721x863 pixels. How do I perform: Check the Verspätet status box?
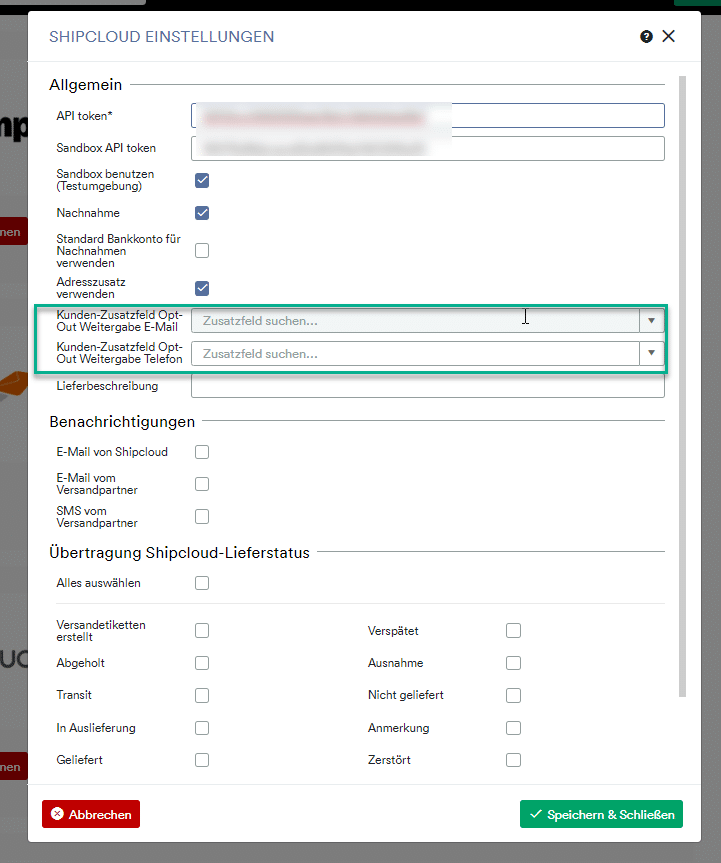514,630
